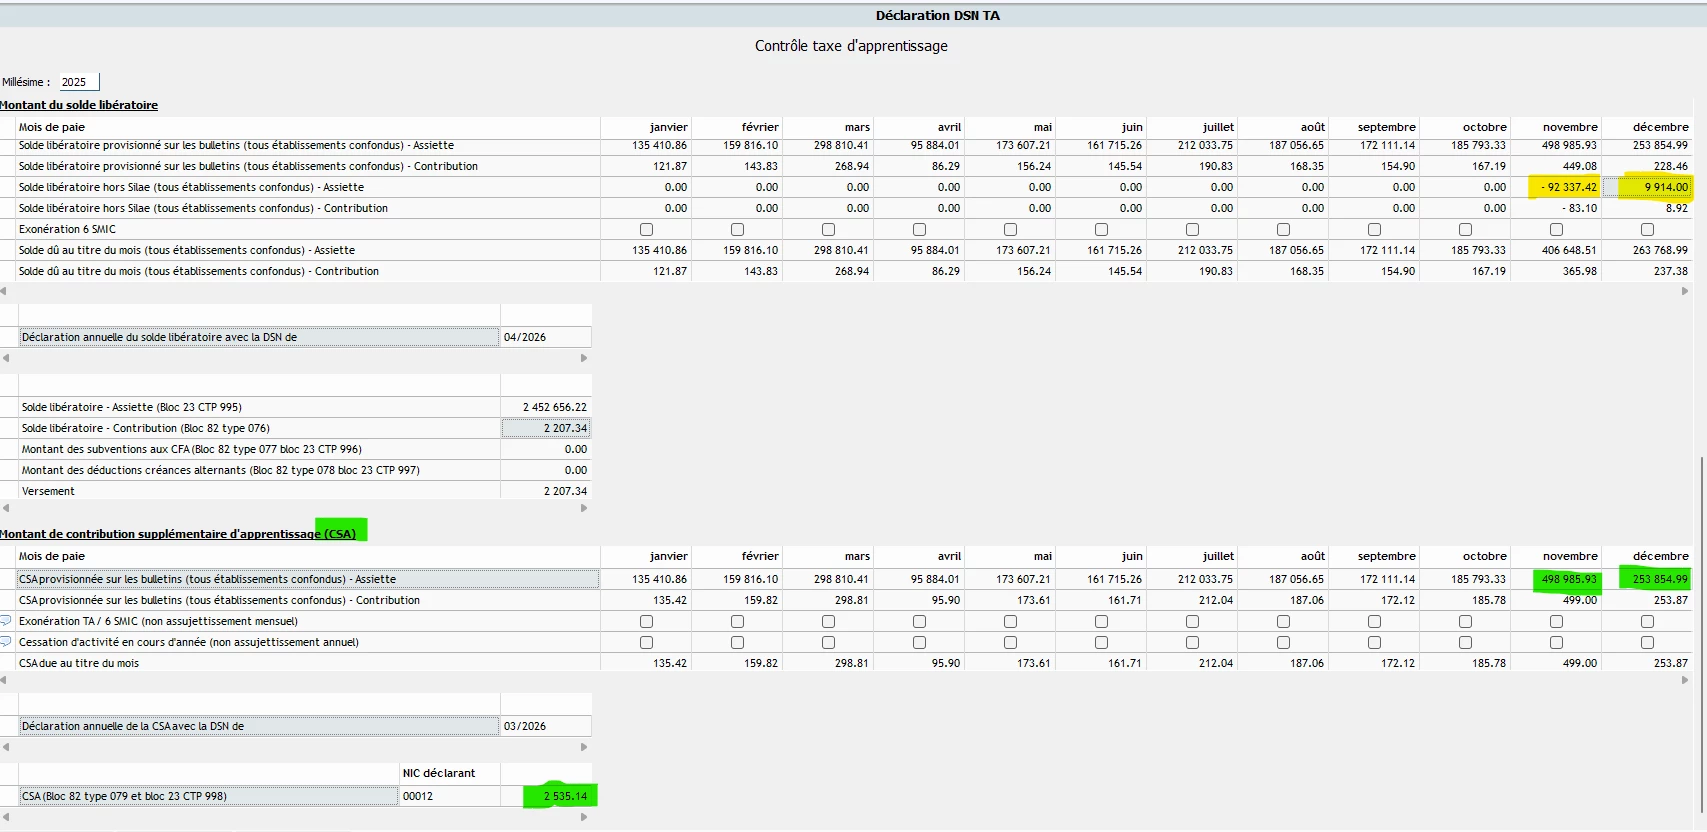The image size is (1707, 832).
Task: Click the Millésime year field showing 2025
Action: click(78, 82)
